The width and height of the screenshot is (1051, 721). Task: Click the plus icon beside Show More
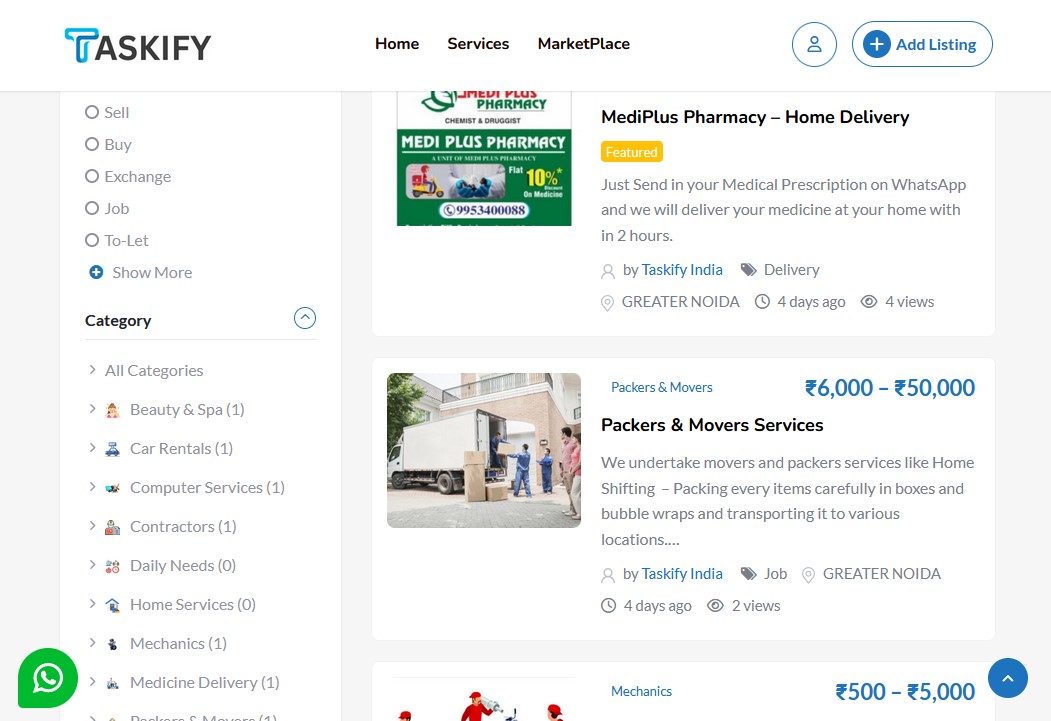coord(97,272)
